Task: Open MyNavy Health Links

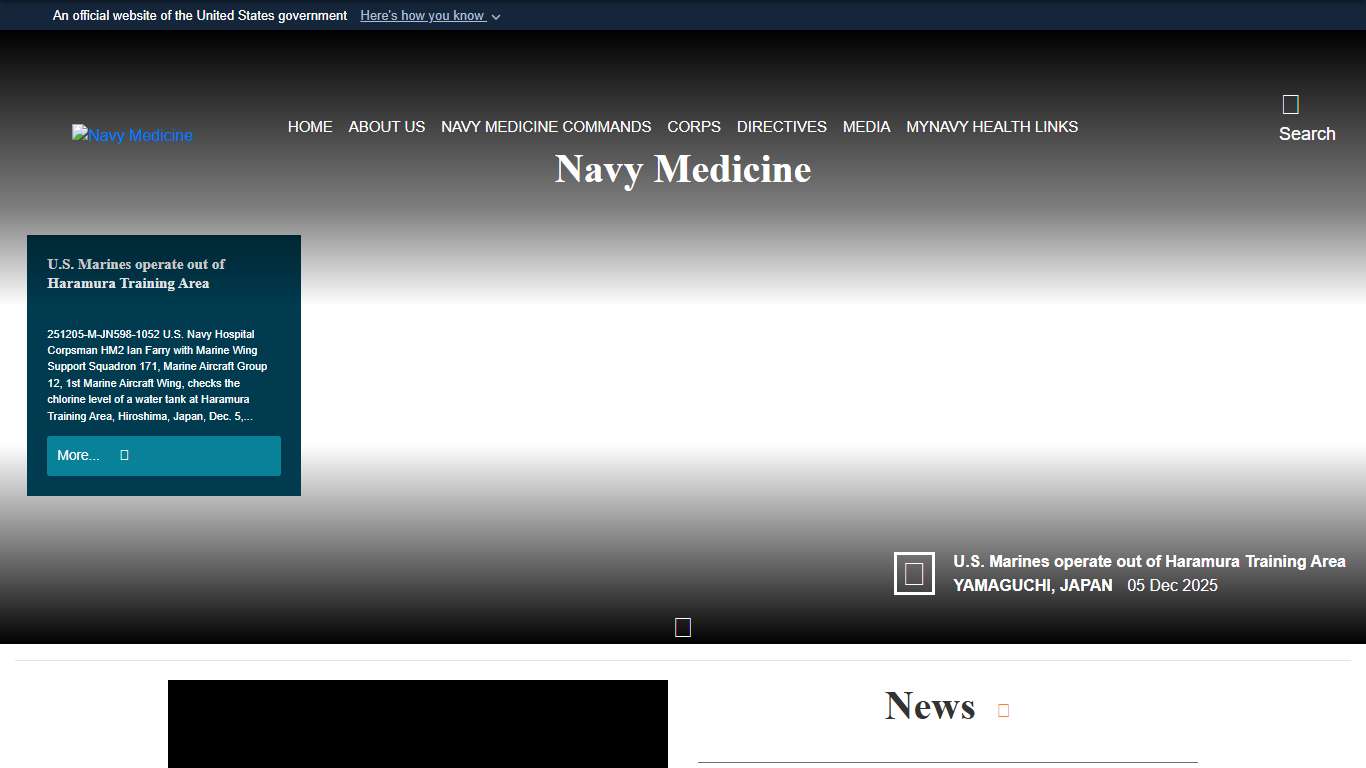Action: 992,127
